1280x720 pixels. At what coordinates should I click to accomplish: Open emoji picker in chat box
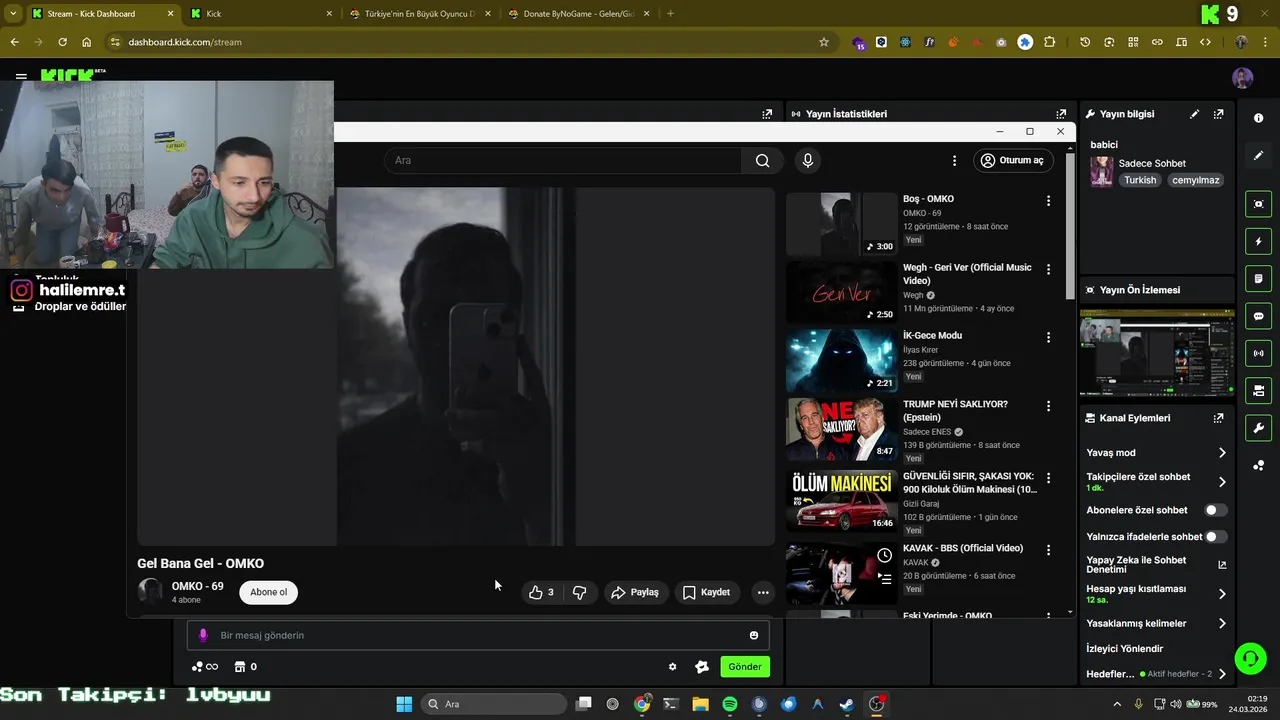(x=754, y=635)
